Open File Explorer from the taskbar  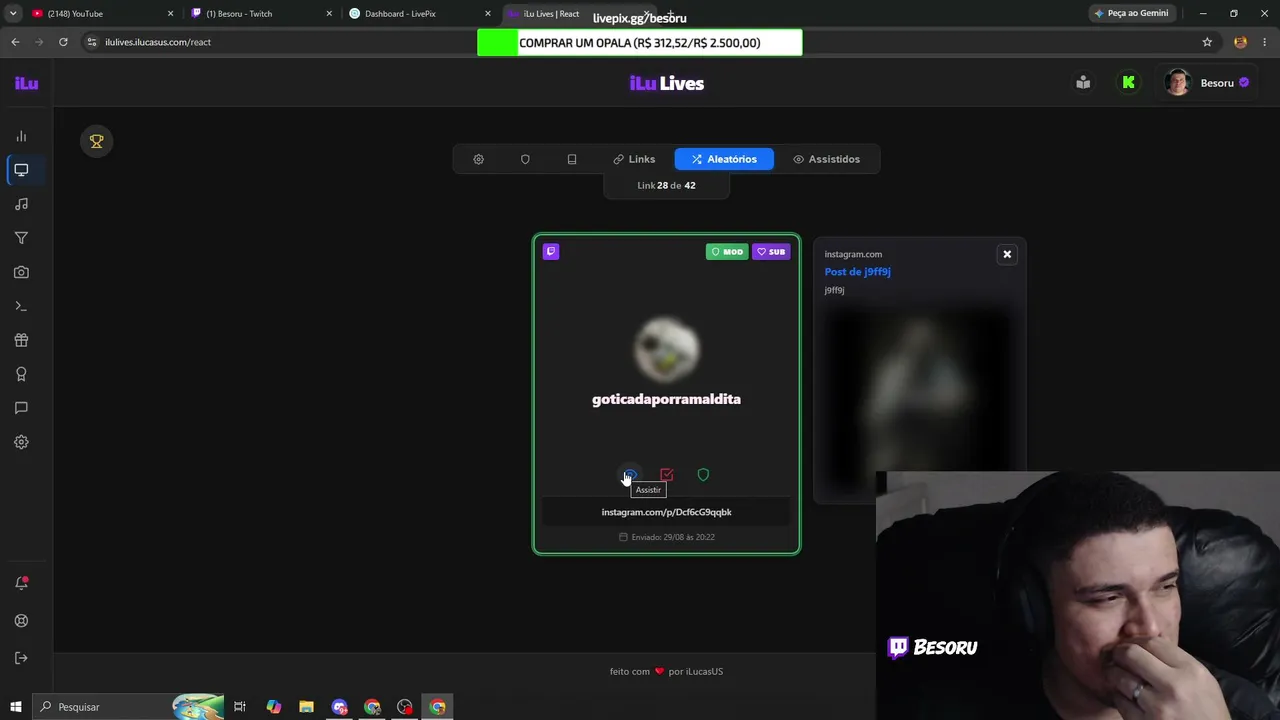coord(306,707)
